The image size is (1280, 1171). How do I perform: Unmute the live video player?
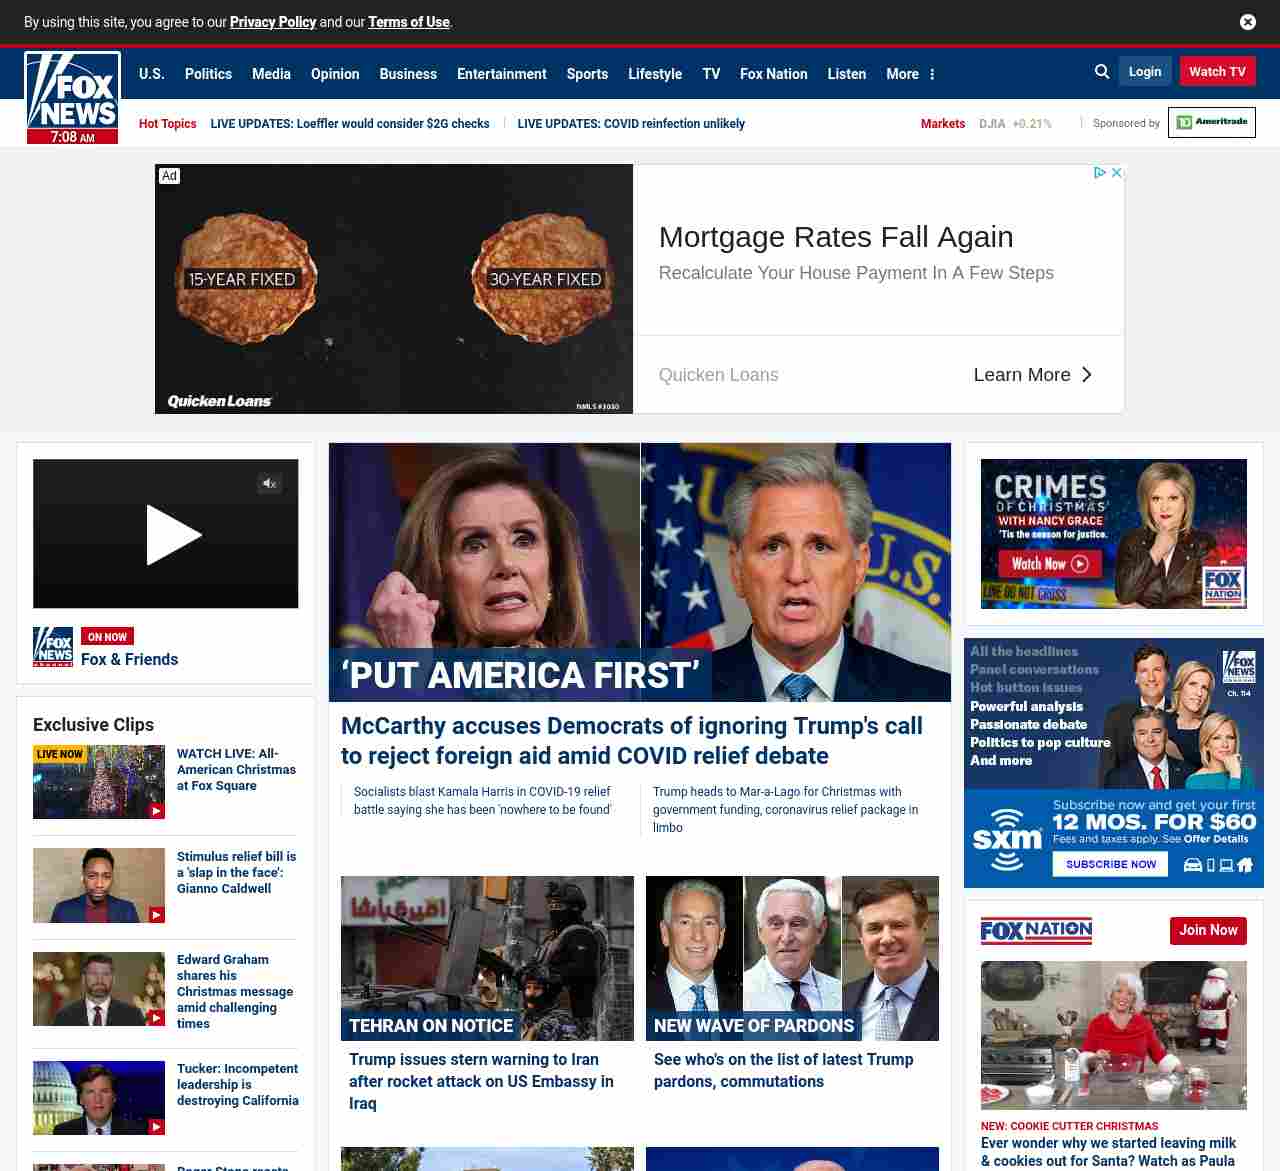[269, 484]
